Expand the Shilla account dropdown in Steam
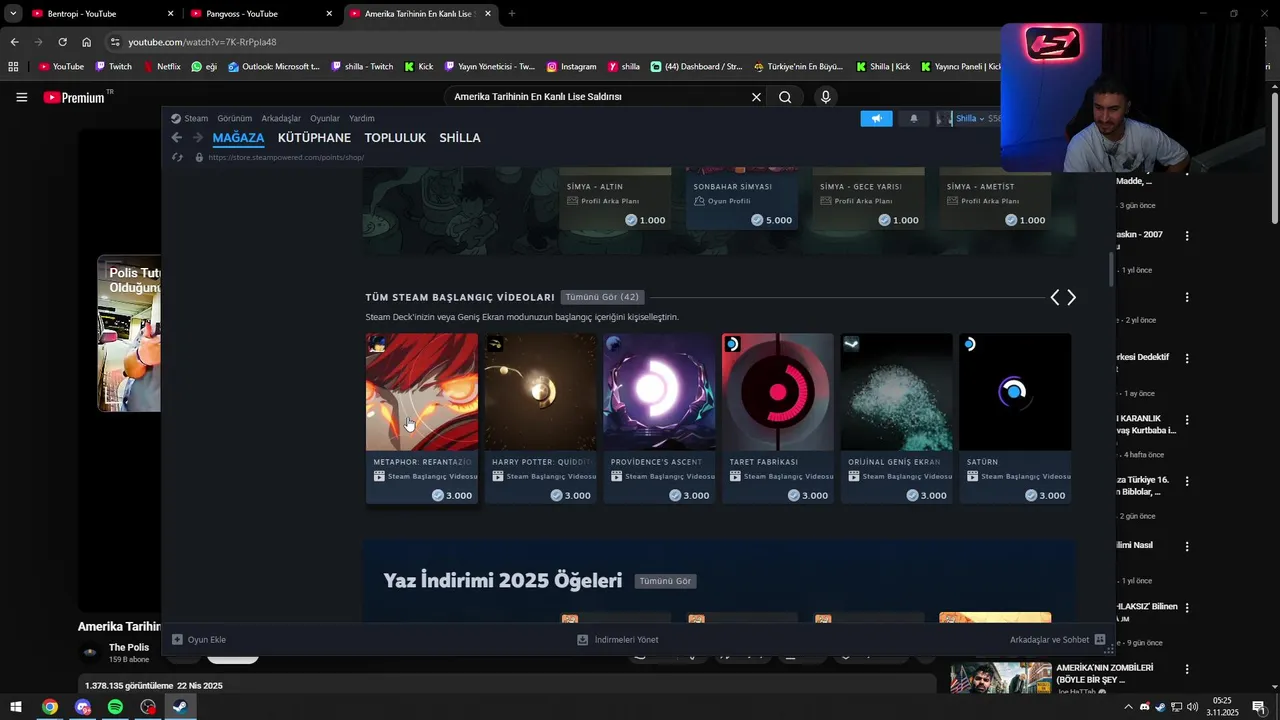Image resolution: width=1280 pixels, height=720 pixels. 969,118
